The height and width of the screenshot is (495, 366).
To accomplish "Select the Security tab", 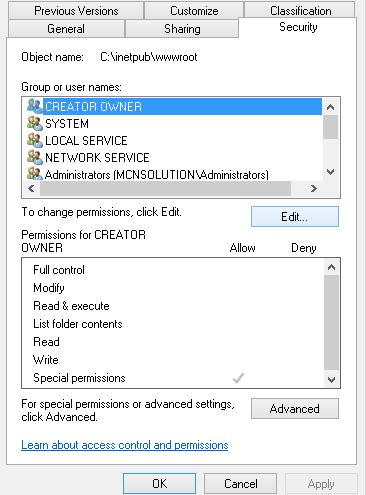I will pos(298,27).
